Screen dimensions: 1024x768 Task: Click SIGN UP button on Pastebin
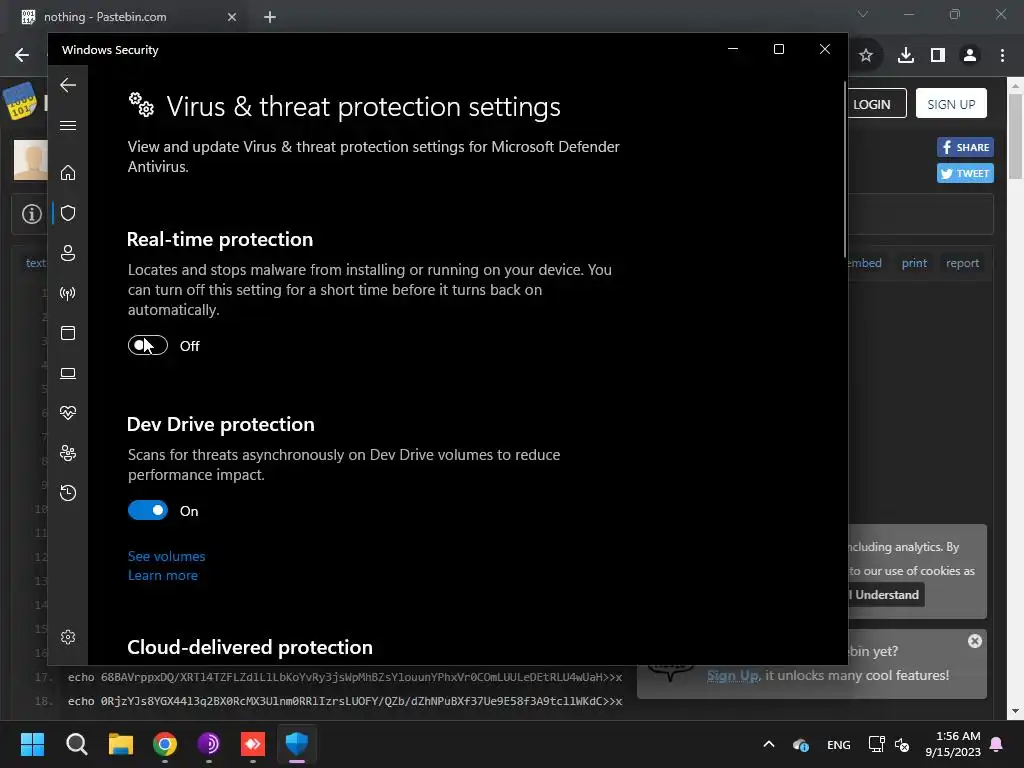(x=951, y=104)
